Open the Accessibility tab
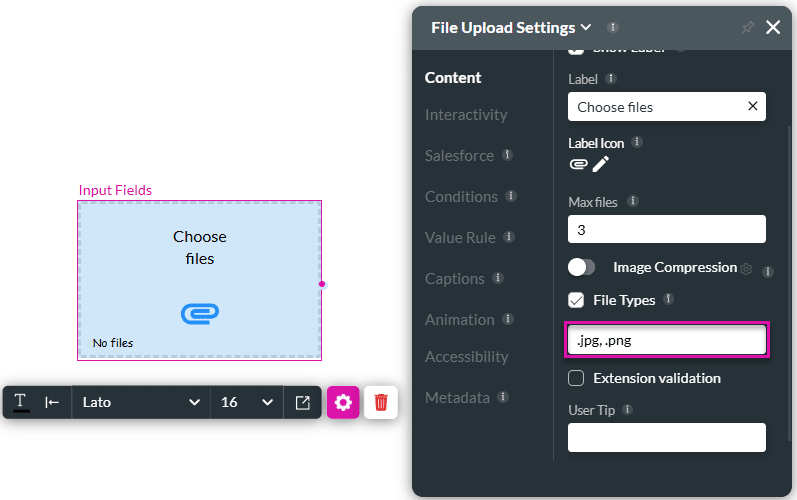Screen dimensions: 797x500 [x=467, y=357]
